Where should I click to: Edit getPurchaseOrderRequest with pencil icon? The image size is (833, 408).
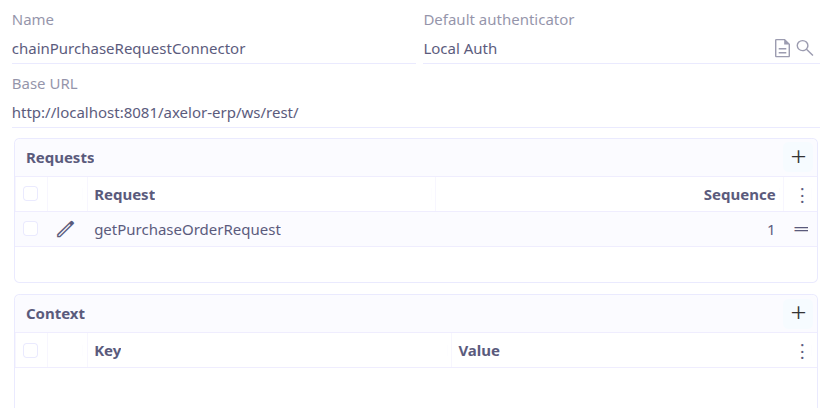coord(66,230)
